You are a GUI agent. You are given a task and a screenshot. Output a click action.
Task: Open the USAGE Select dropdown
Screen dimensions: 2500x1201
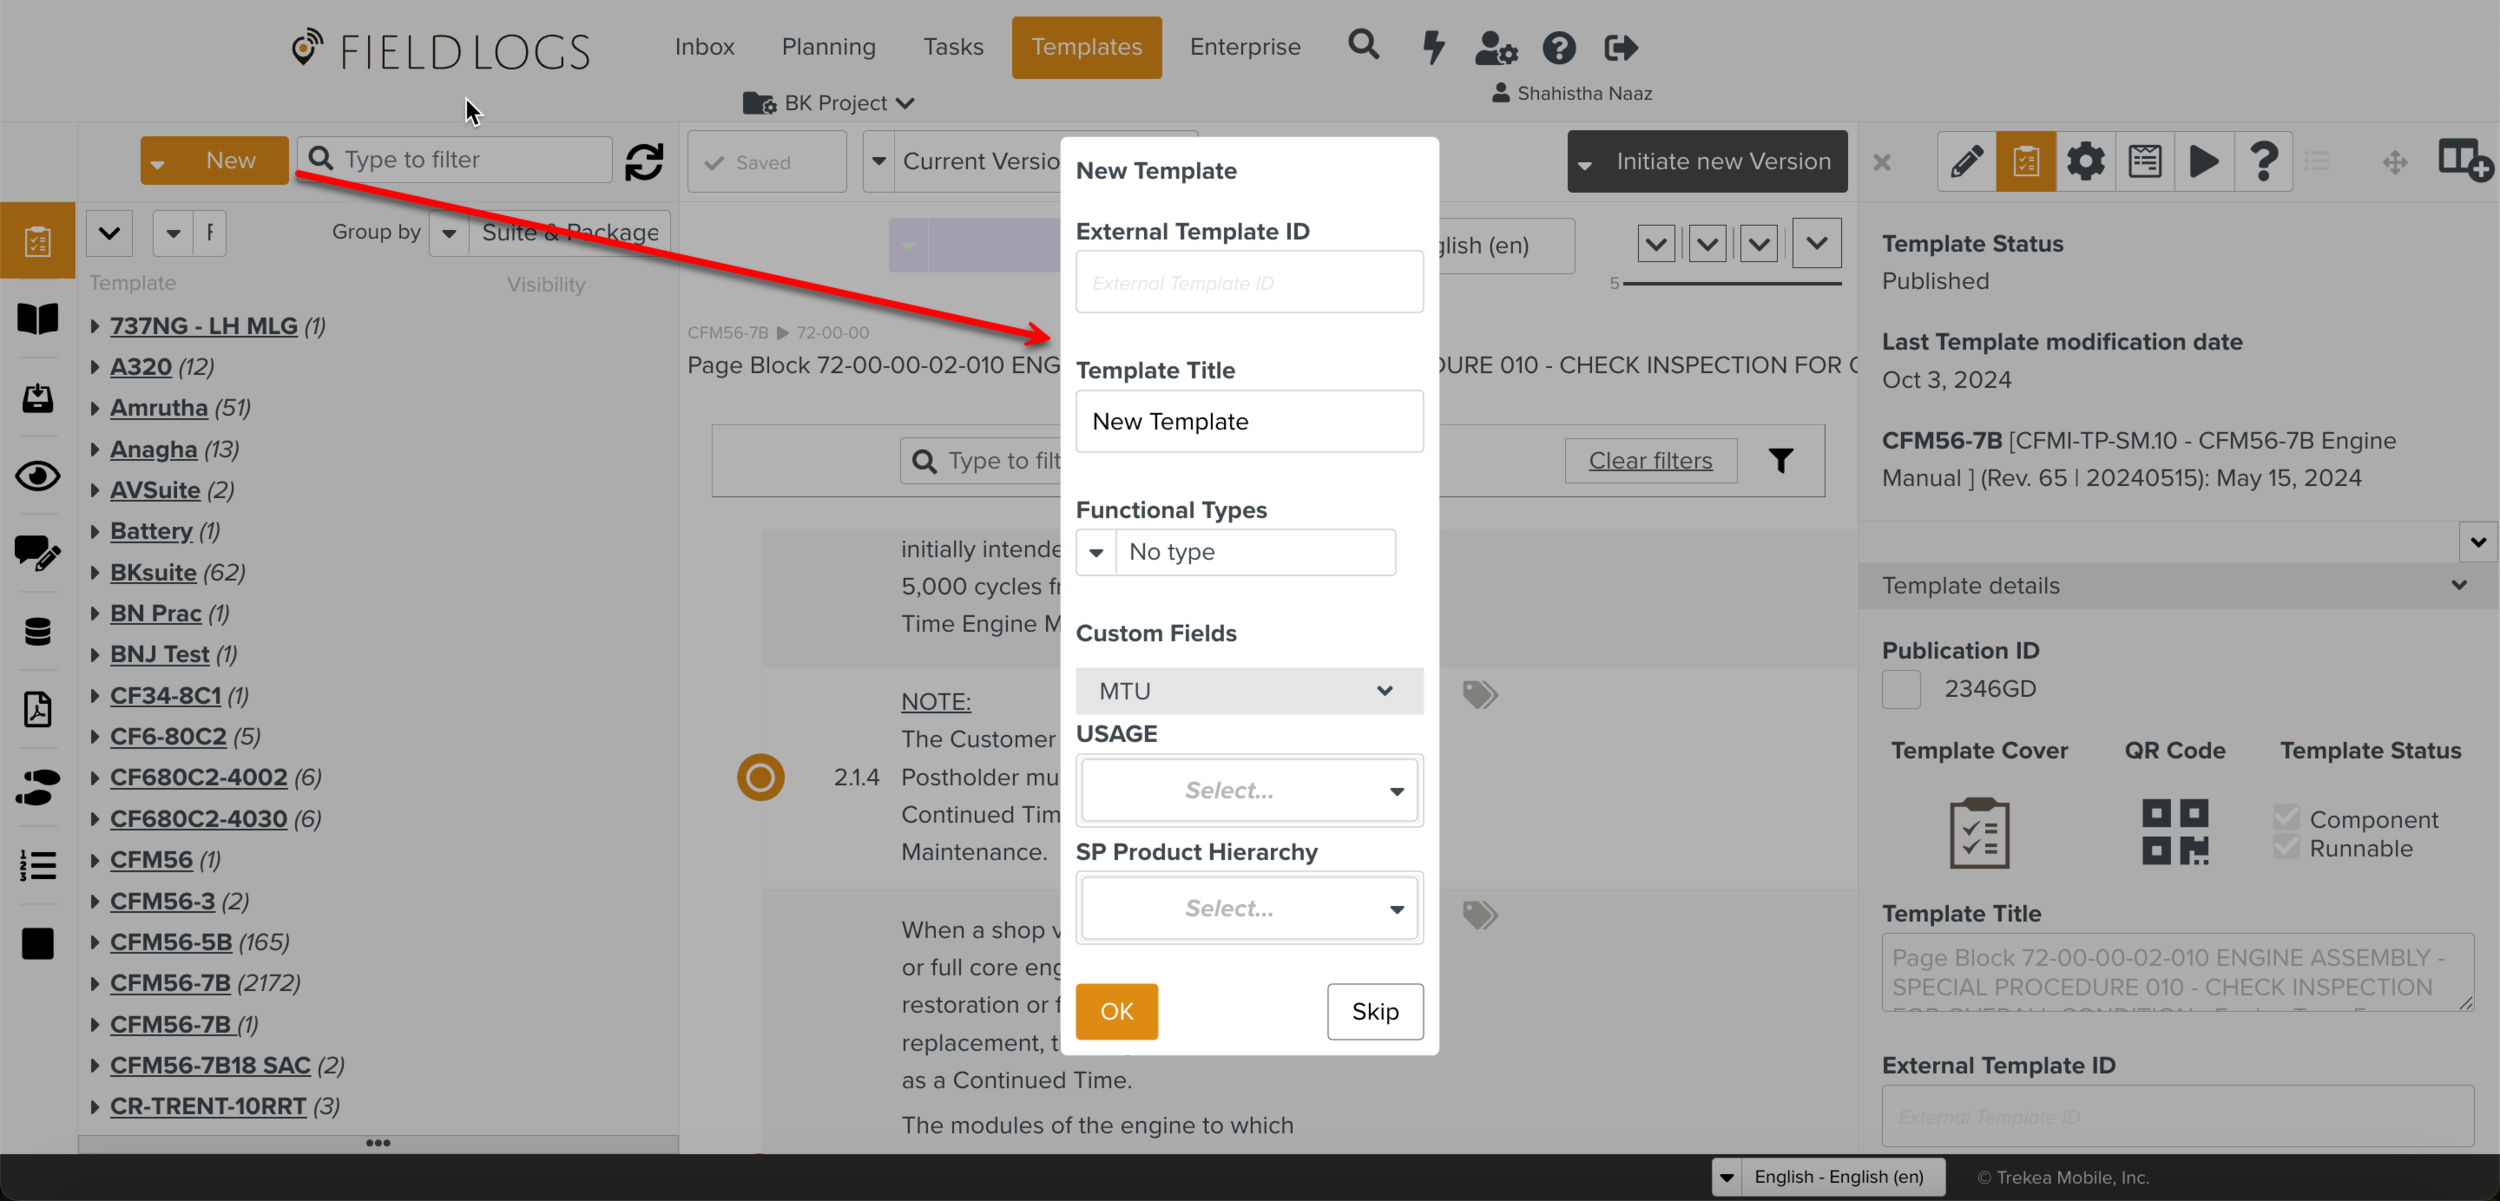pos(1248,790)
